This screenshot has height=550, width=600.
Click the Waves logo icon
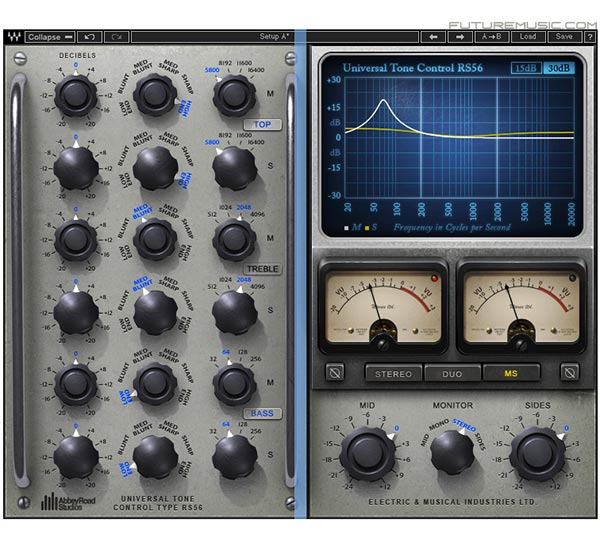click(14, 37)
